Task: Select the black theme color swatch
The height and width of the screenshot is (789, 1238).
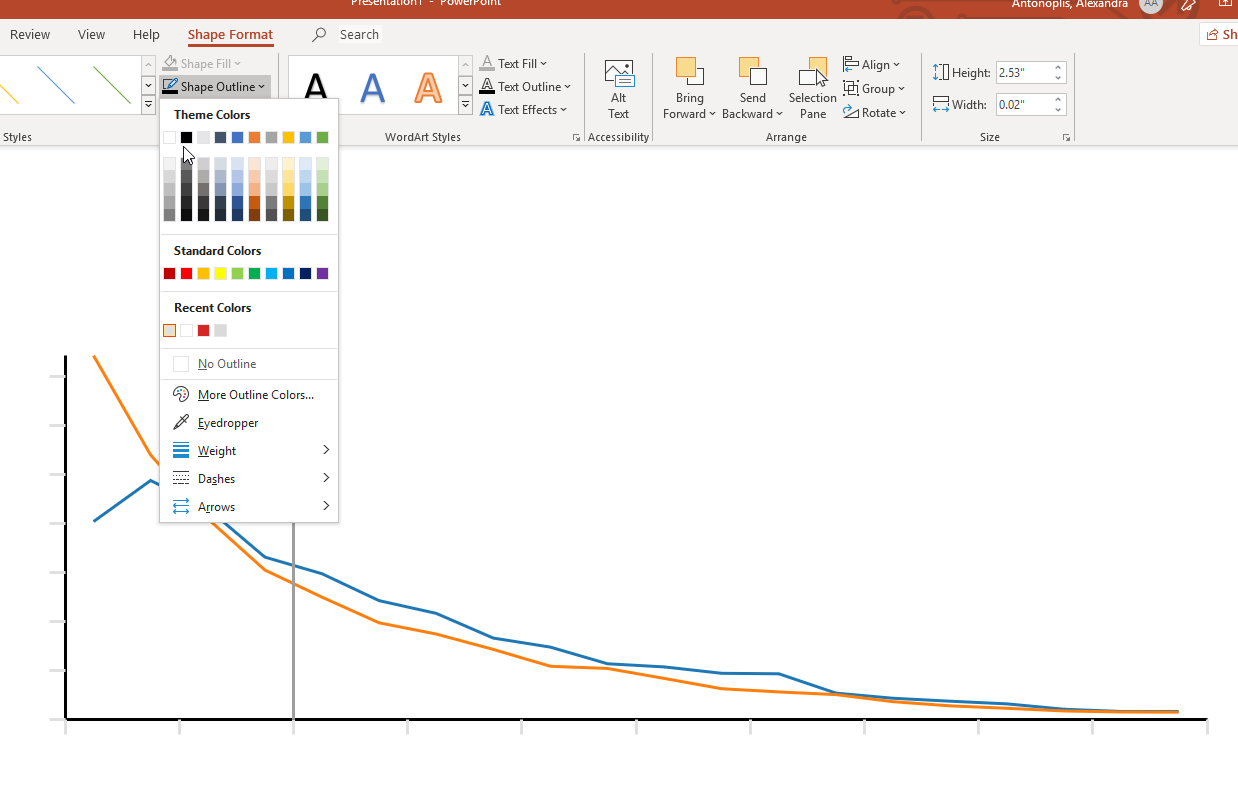Action: click(187, 138)
